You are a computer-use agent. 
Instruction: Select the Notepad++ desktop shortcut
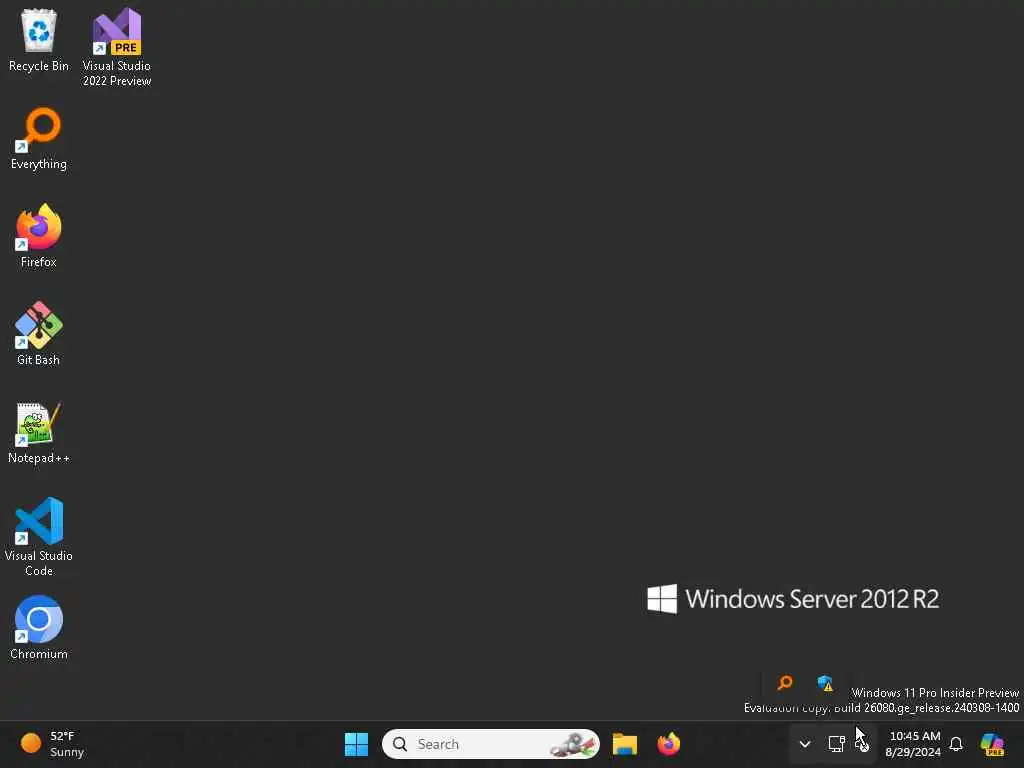(39, 432)
